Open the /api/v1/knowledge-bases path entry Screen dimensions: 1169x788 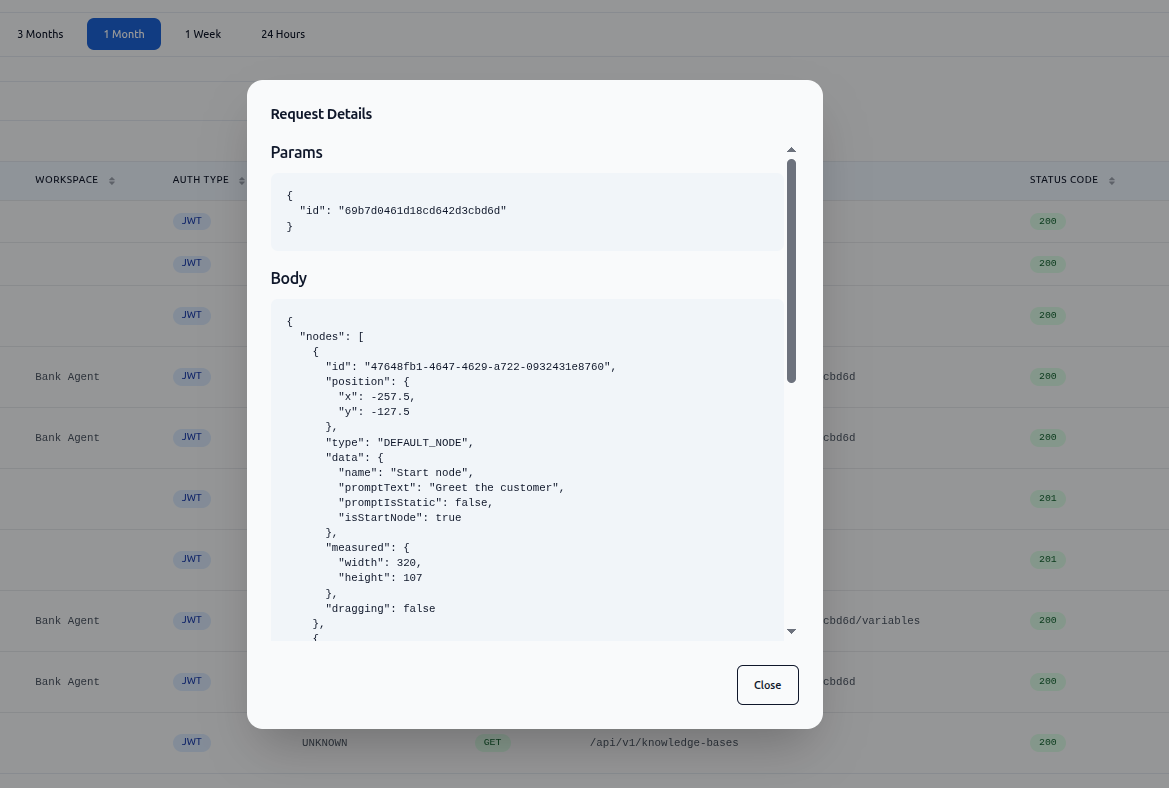point(664,743)
